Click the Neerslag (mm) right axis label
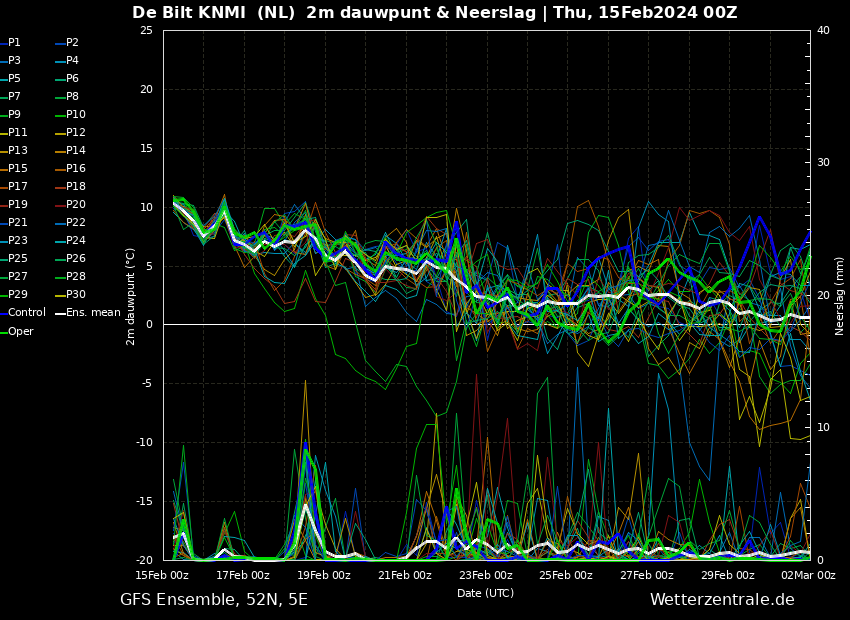850x620 pixels. 839,296
